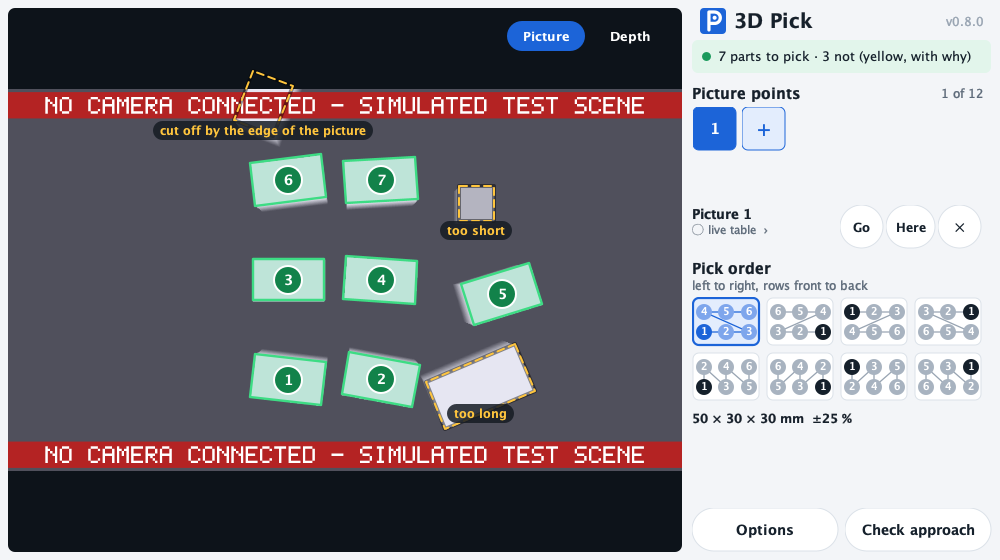Click the Here button

tap(911, 227)
